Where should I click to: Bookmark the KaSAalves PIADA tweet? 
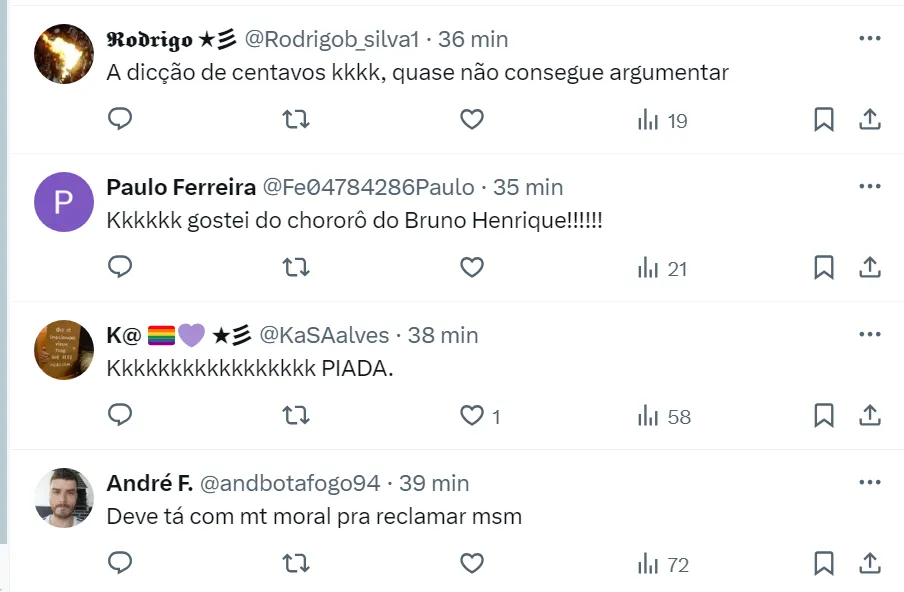pos(823,416)
